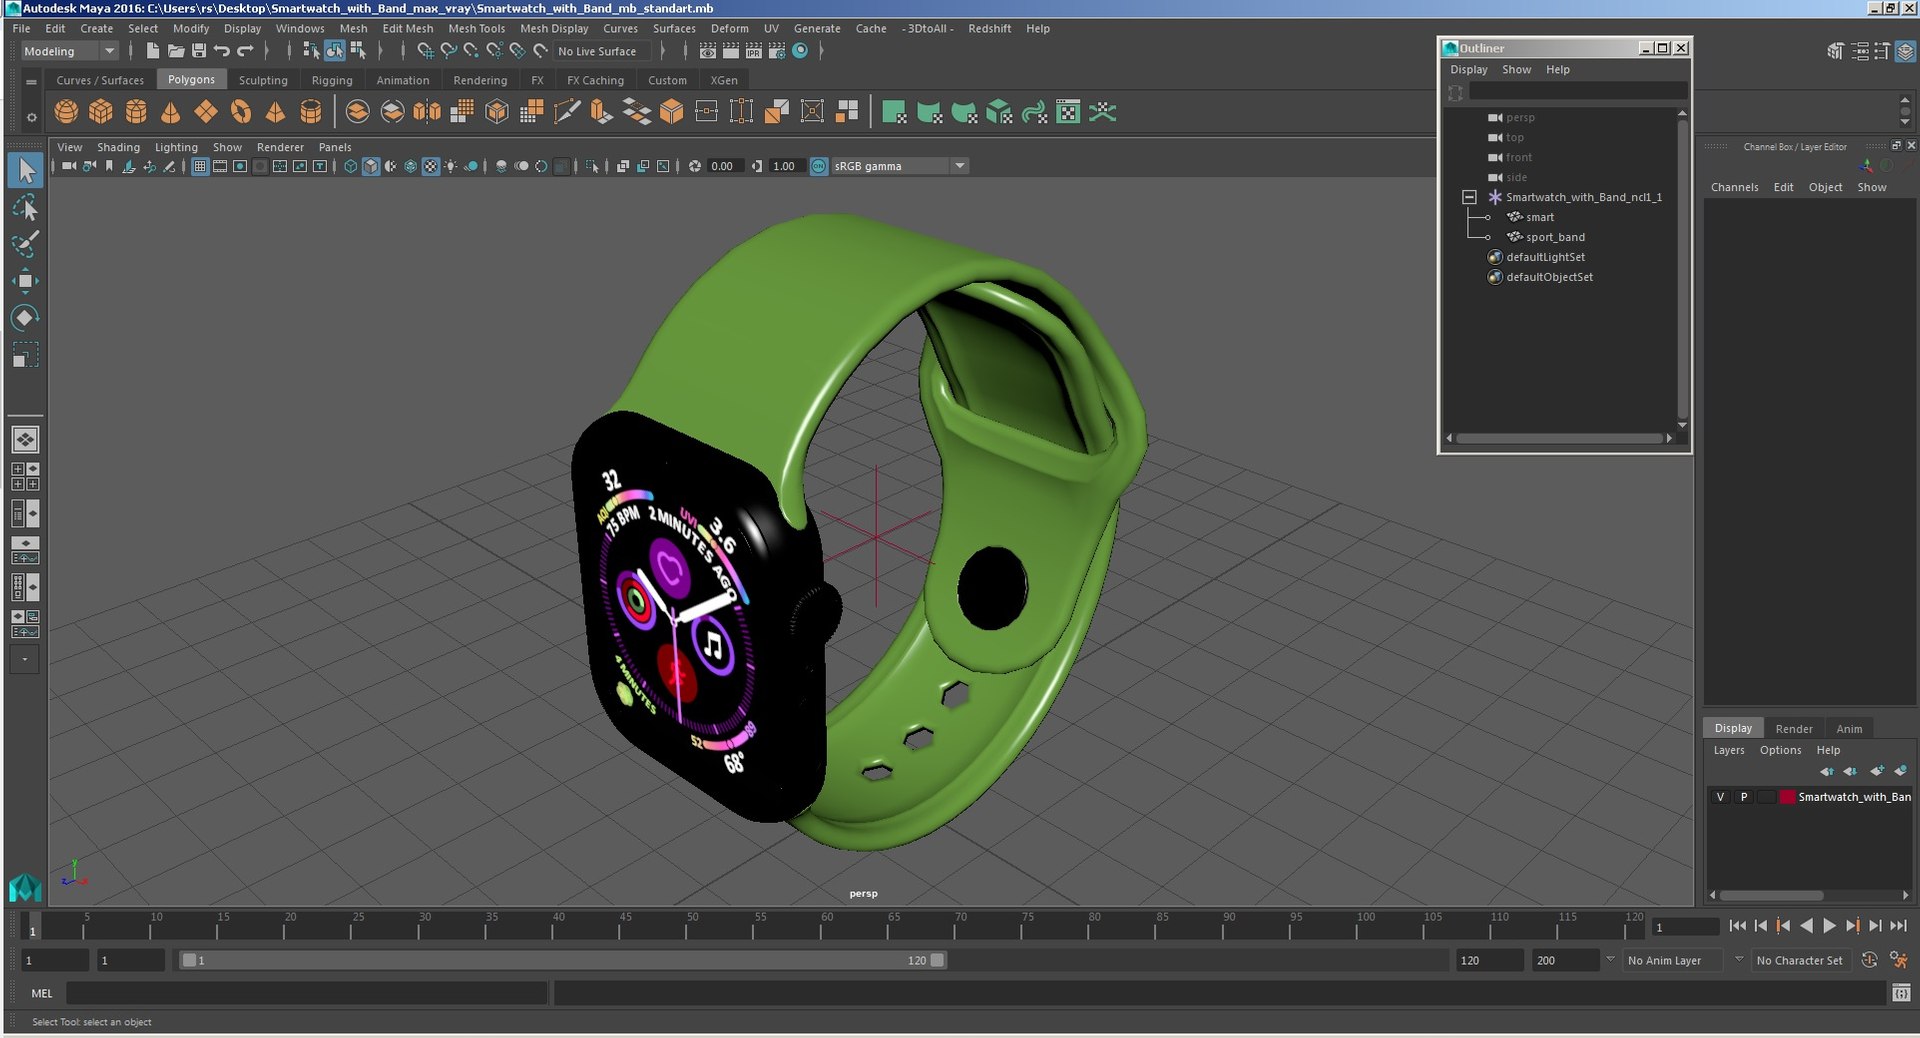This screenshot has width=1920, height=1038.
Task: Toggle layer visibility V box
Action: (1720, 797)
